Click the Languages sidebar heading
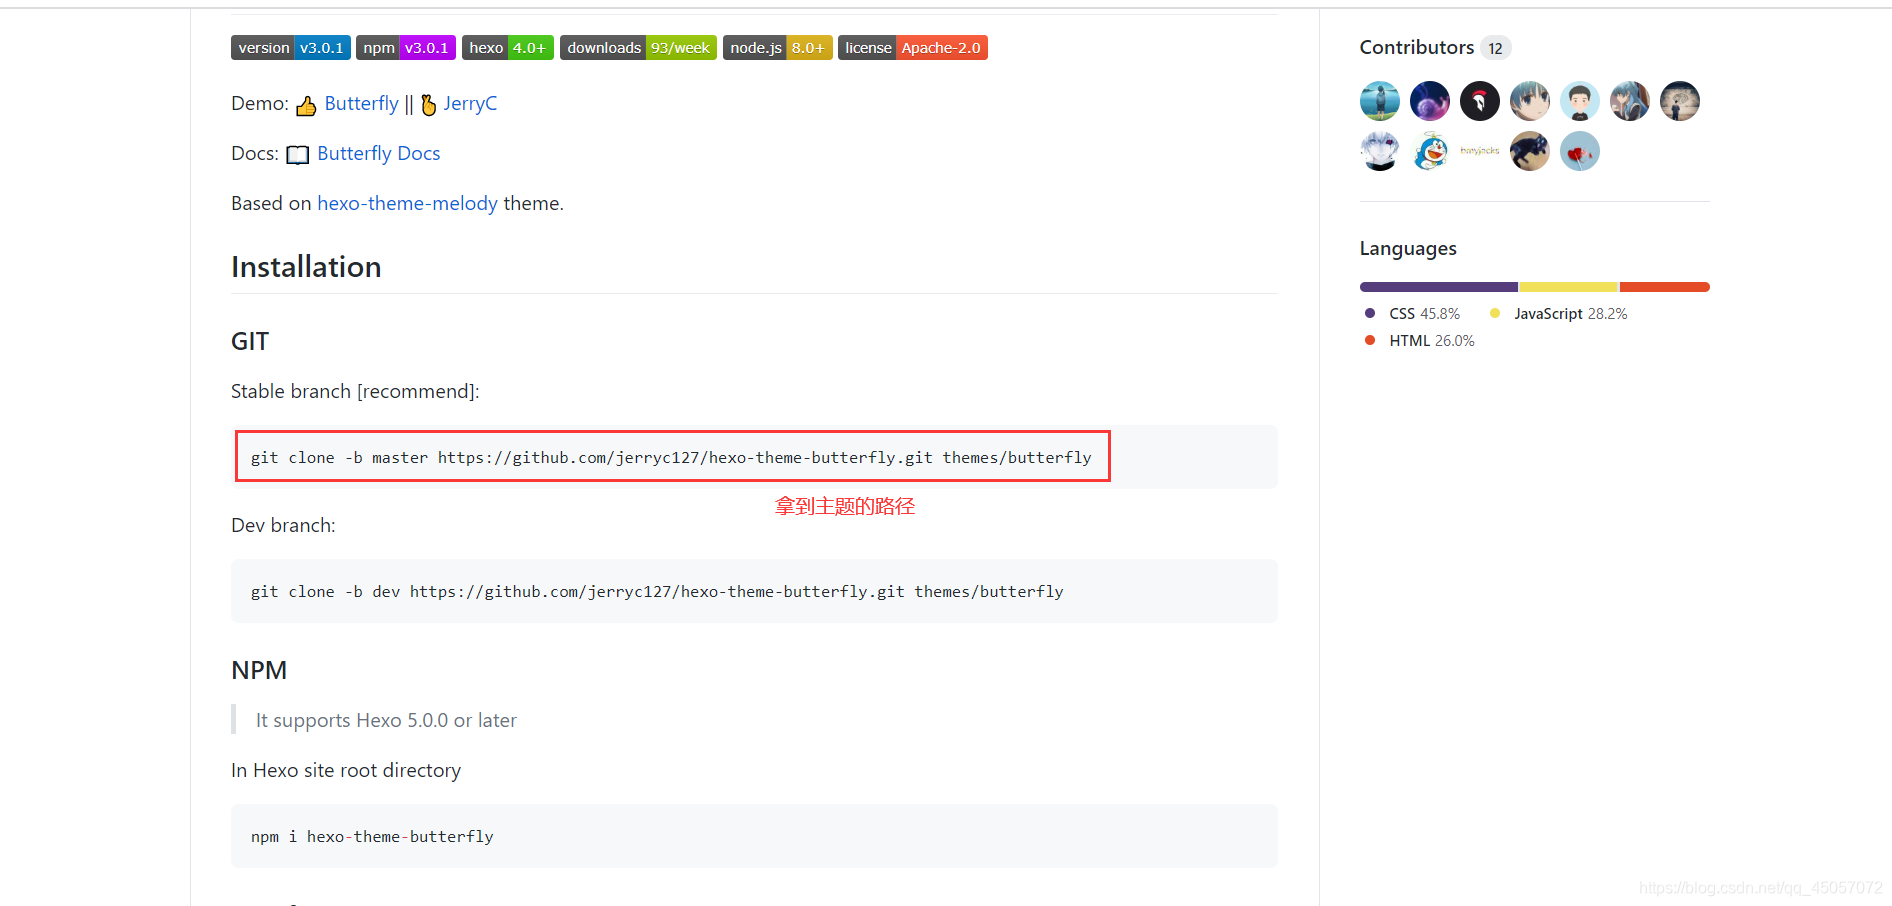Viewport: 1892px width, 906px height. pos(1407,249)
